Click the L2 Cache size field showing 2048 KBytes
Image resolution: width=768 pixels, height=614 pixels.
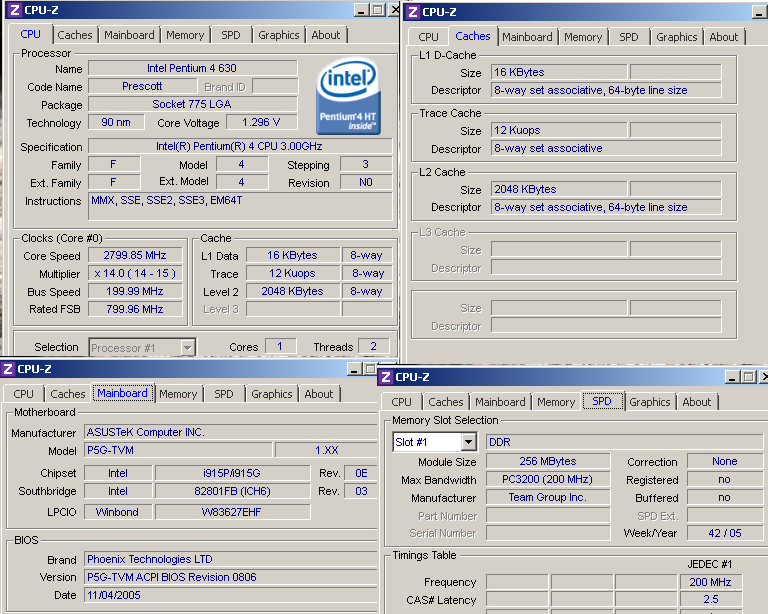(x=558, y=189)
